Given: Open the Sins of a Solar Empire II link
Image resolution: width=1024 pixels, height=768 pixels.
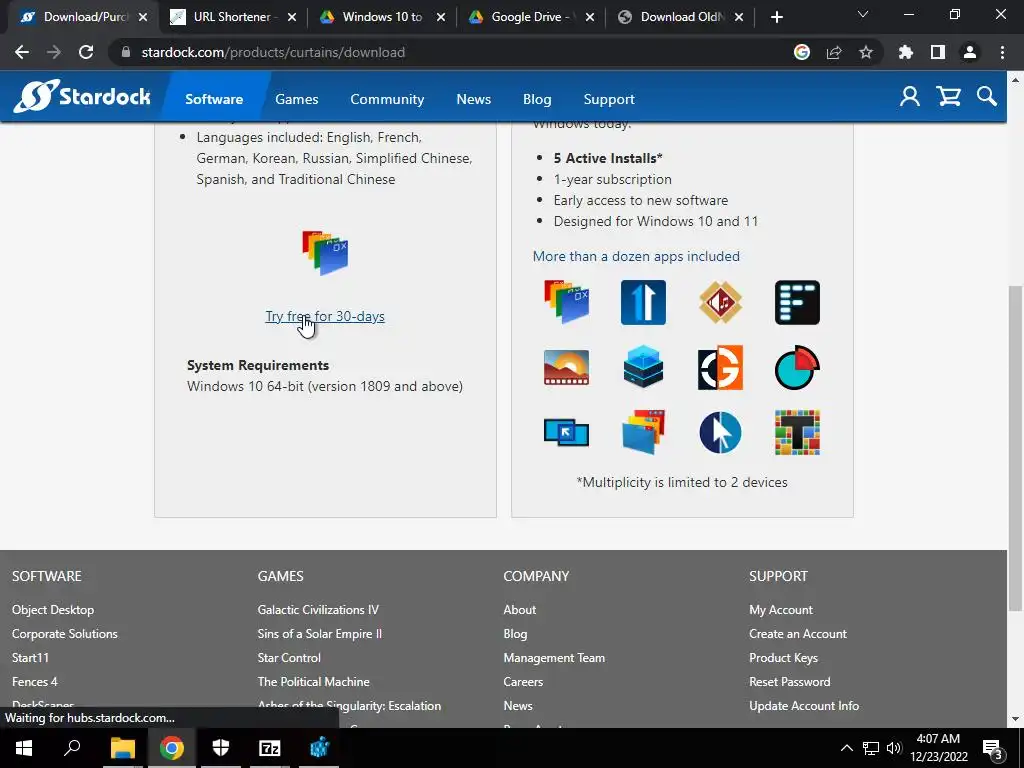Looking at the screenshot, I should click(319, 633).
